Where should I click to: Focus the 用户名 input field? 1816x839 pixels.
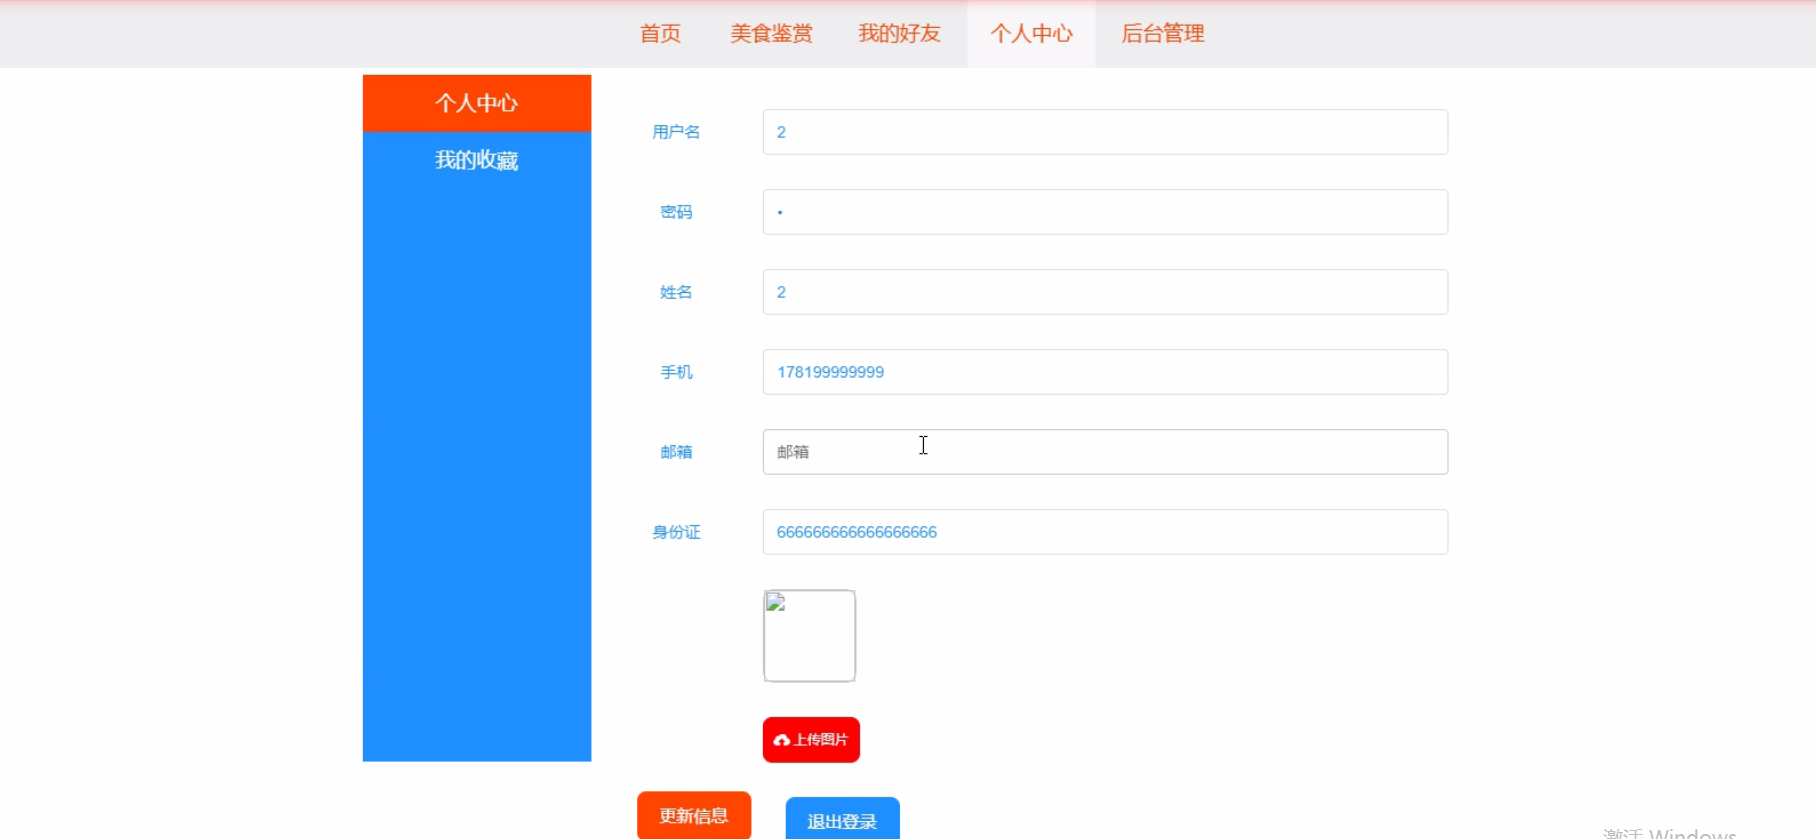click(1105, 132)
